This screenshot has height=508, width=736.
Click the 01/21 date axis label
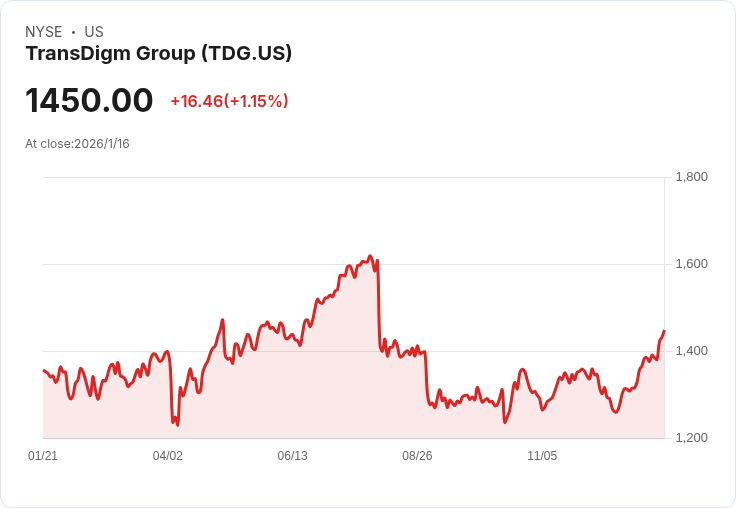coord(43,455)
